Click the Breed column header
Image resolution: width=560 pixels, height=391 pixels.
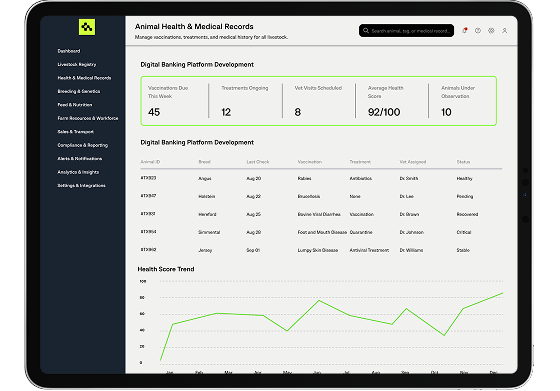click(x=204, y=162)
